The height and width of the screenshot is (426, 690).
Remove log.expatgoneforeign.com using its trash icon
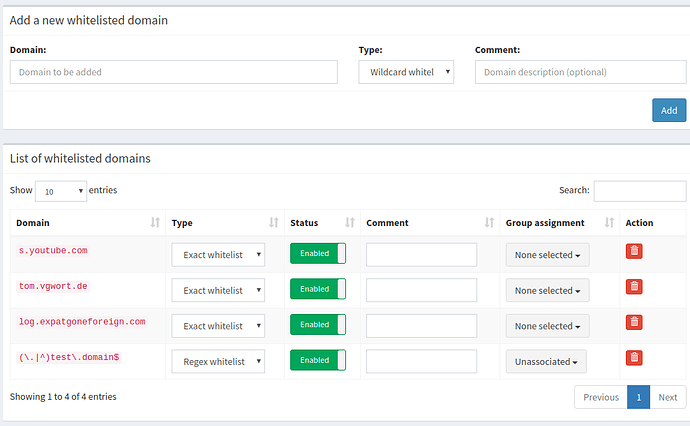pyautogui.click(x=634, y=323)
